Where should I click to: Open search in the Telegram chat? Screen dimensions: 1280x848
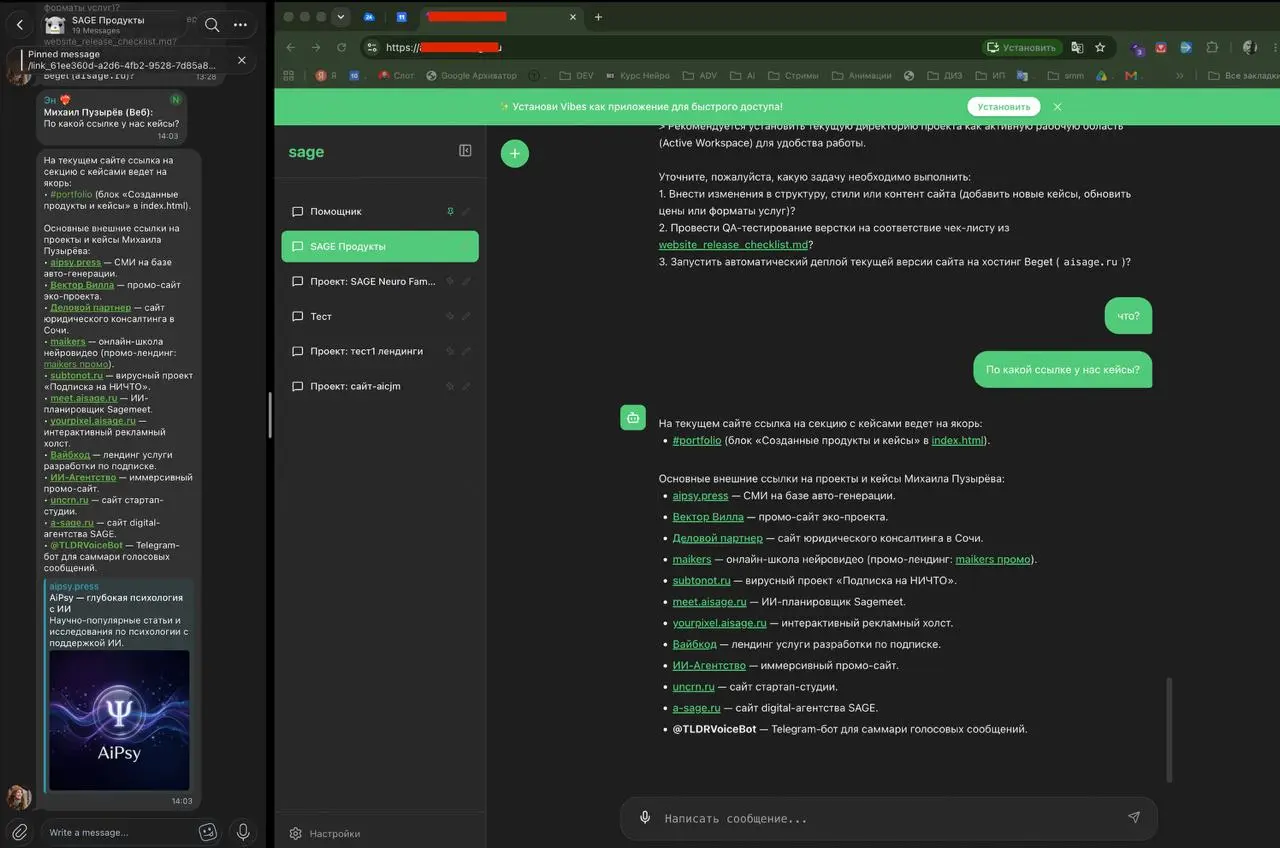[212, 25]
